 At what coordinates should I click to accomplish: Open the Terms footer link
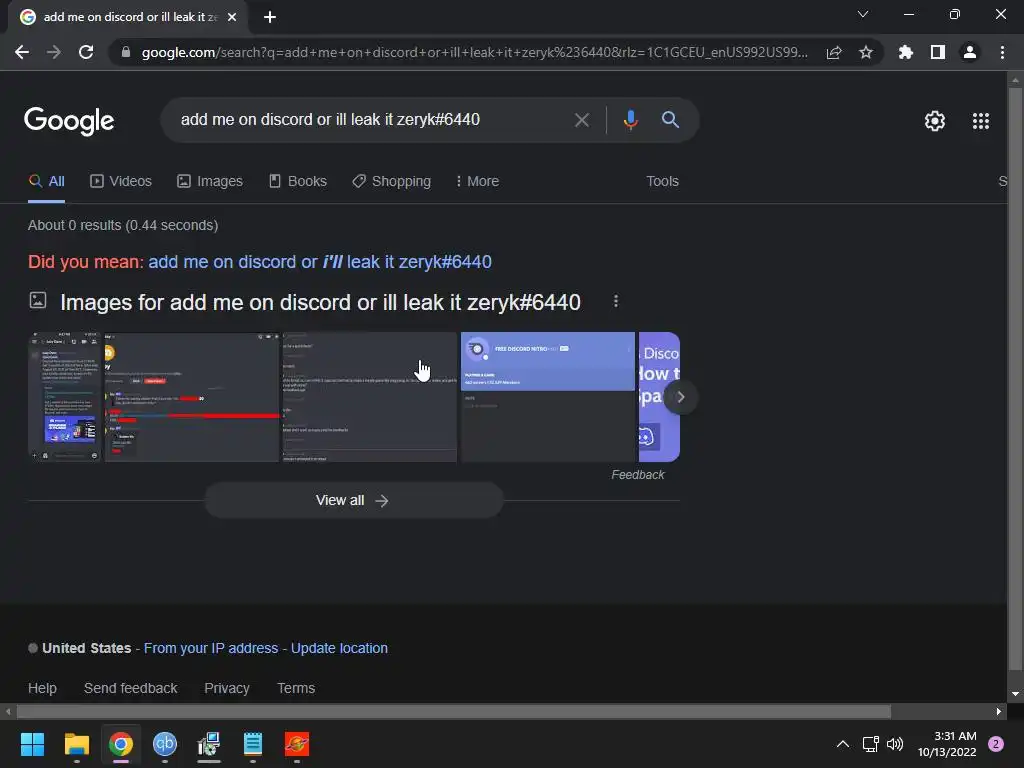pyautogui.click(x=296, y=688)
